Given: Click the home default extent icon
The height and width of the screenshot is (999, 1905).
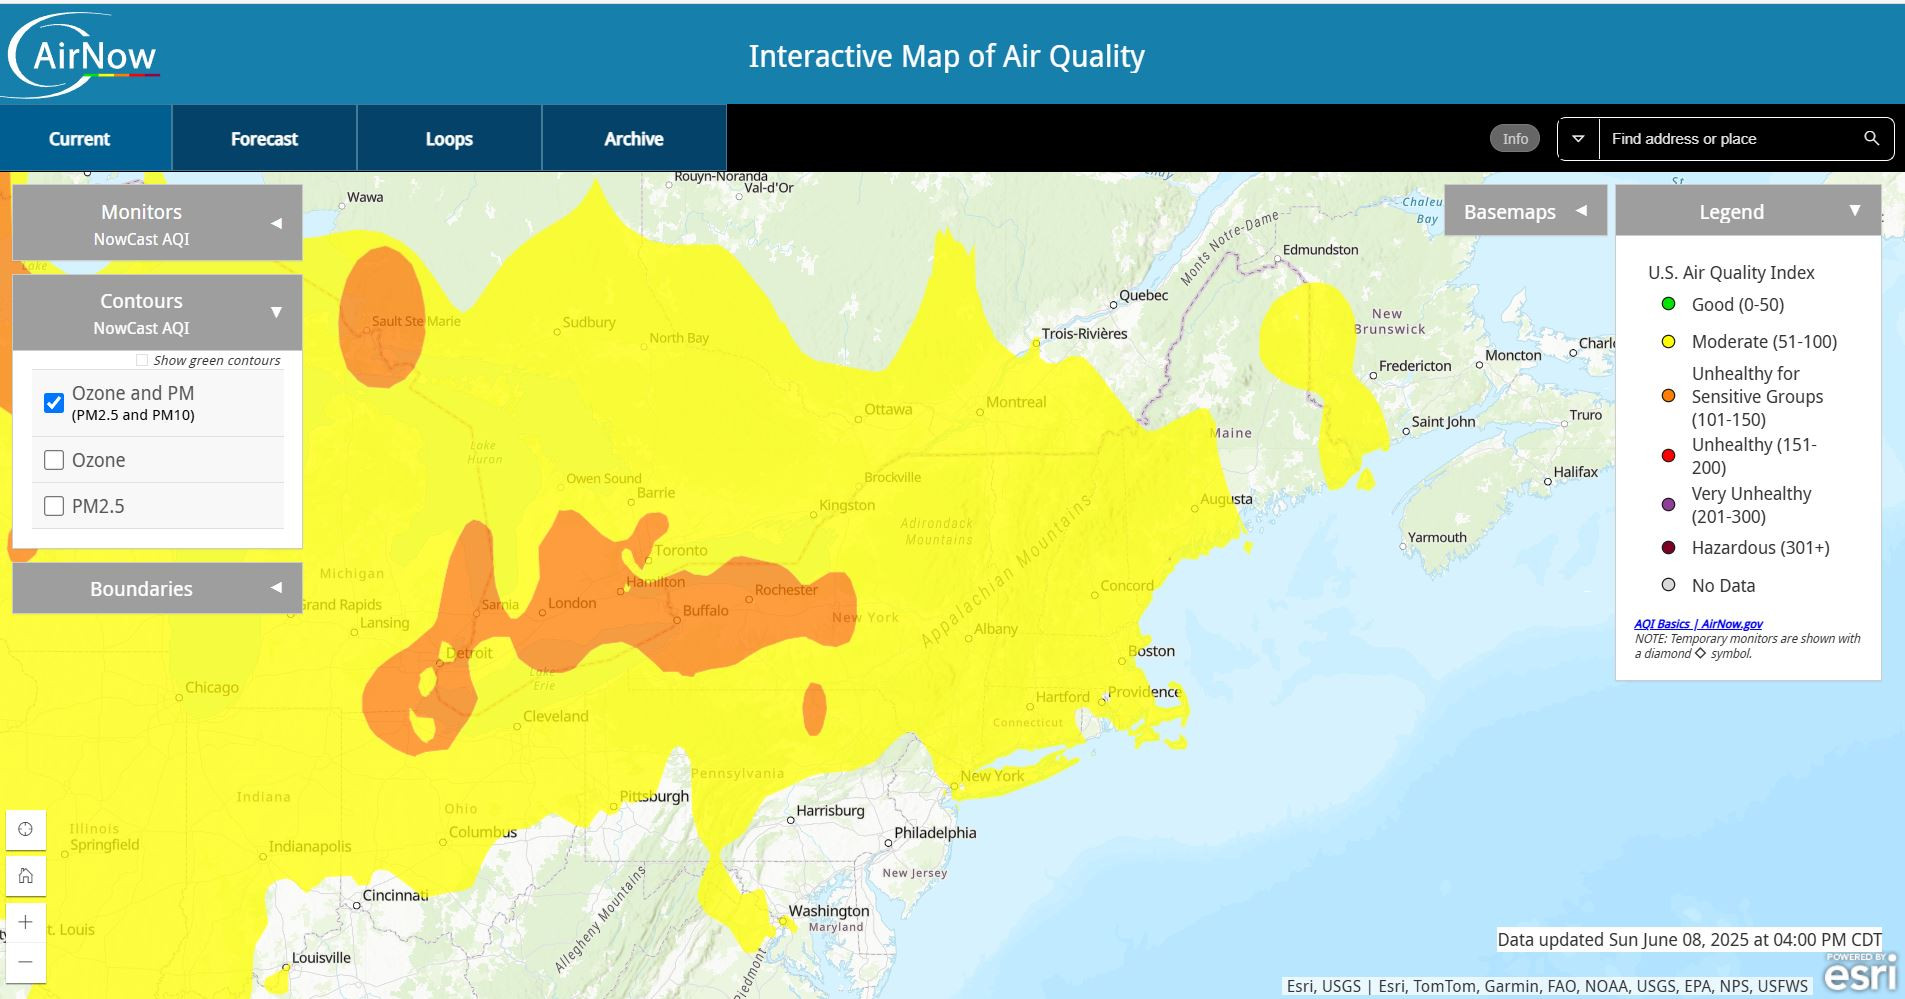Looking at the screenshot, I should (26, 876).
